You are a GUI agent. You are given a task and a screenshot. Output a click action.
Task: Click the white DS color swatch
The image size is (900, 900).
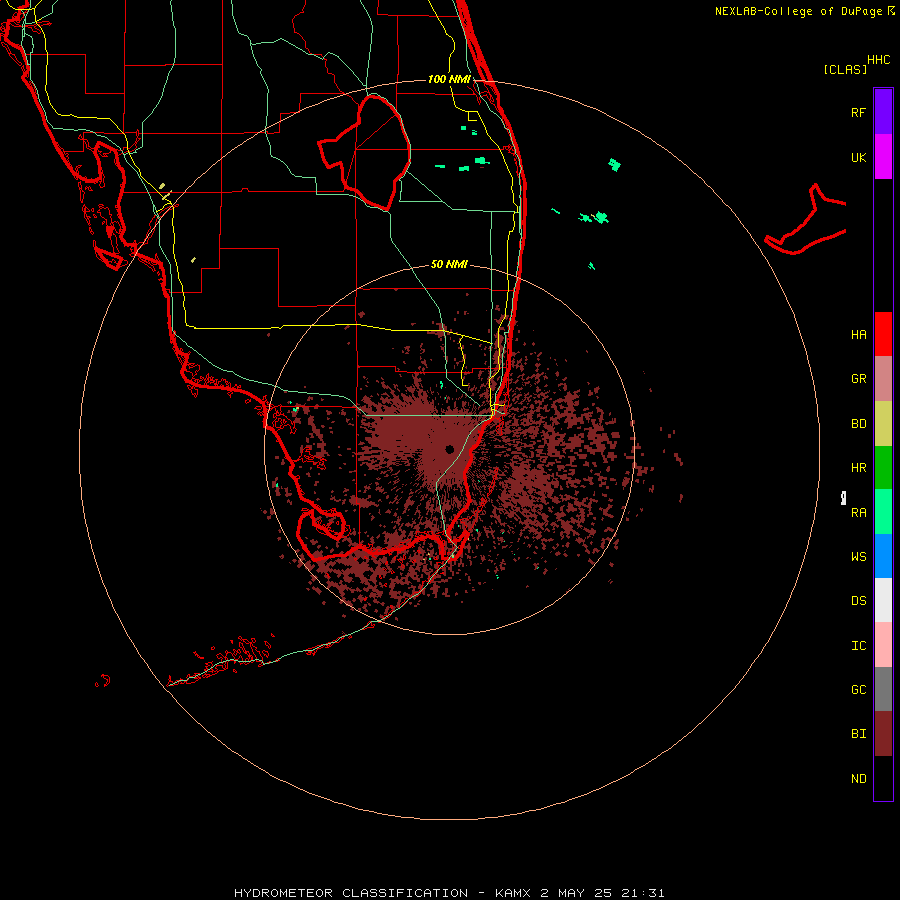(883, 600)
